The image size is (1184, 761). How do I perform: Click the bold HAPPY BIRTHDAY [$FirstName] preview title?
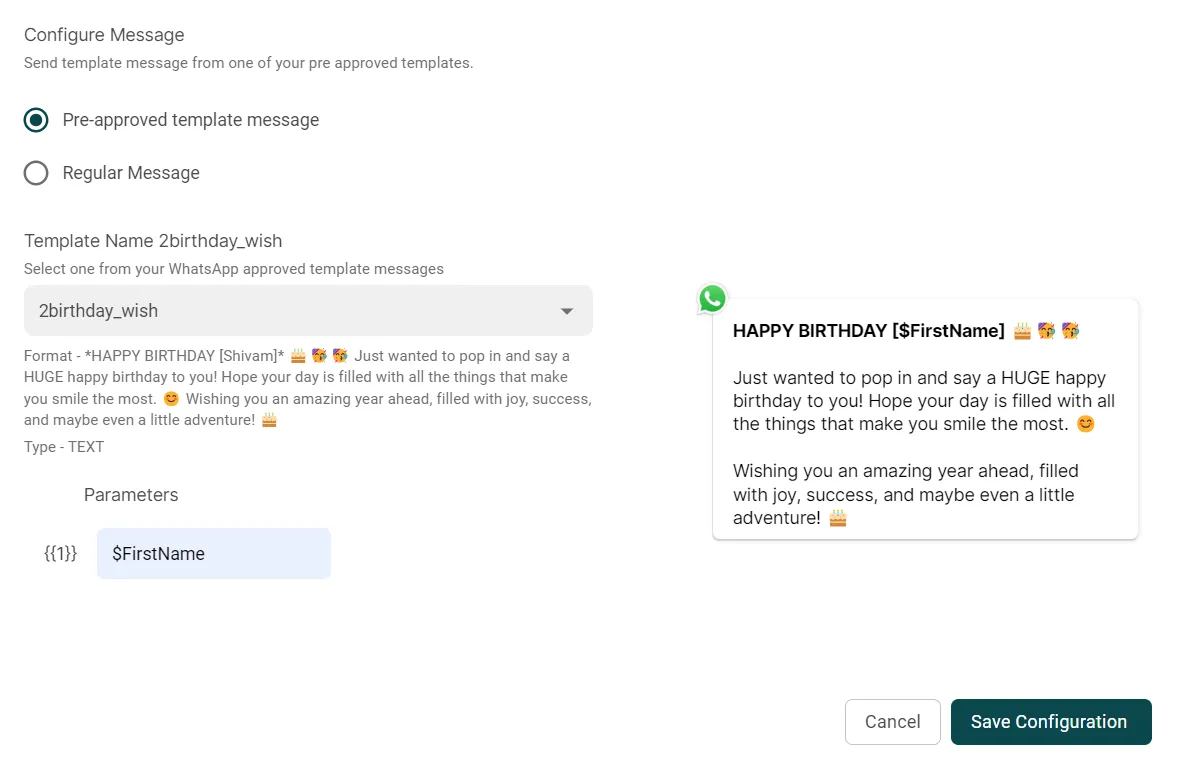(868, 331)
